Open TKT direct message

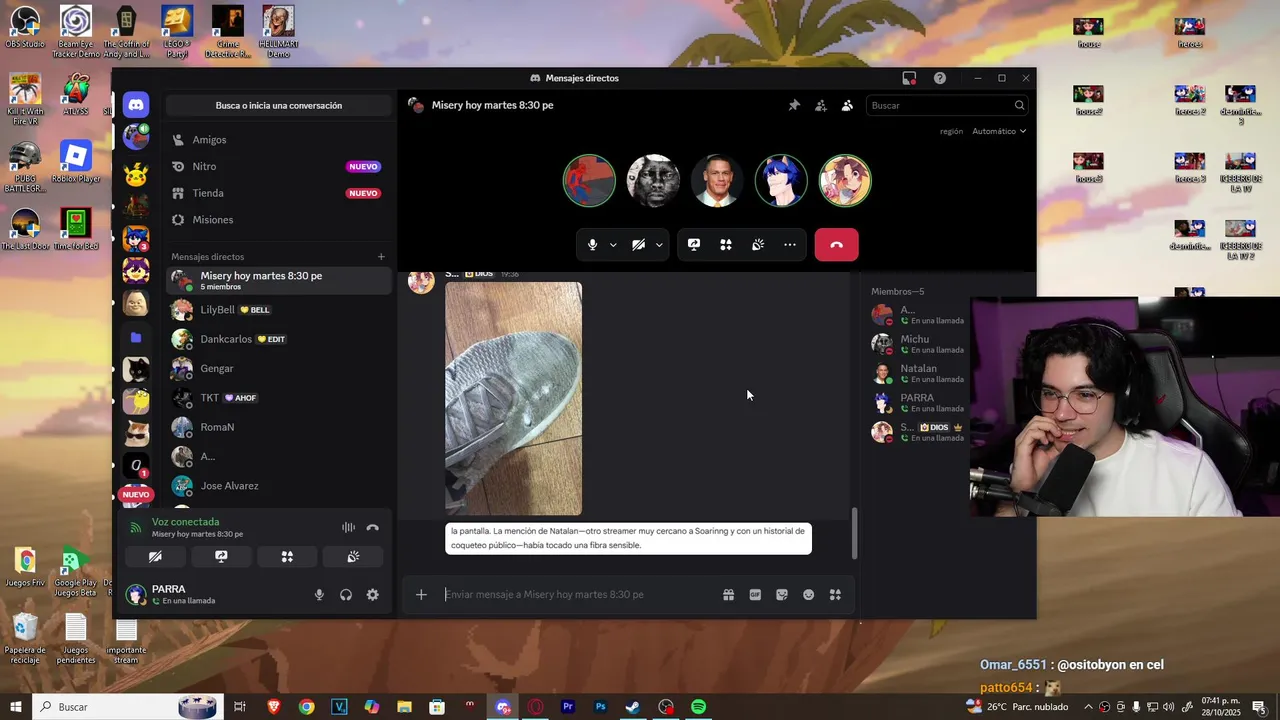(x=278, y=398)
